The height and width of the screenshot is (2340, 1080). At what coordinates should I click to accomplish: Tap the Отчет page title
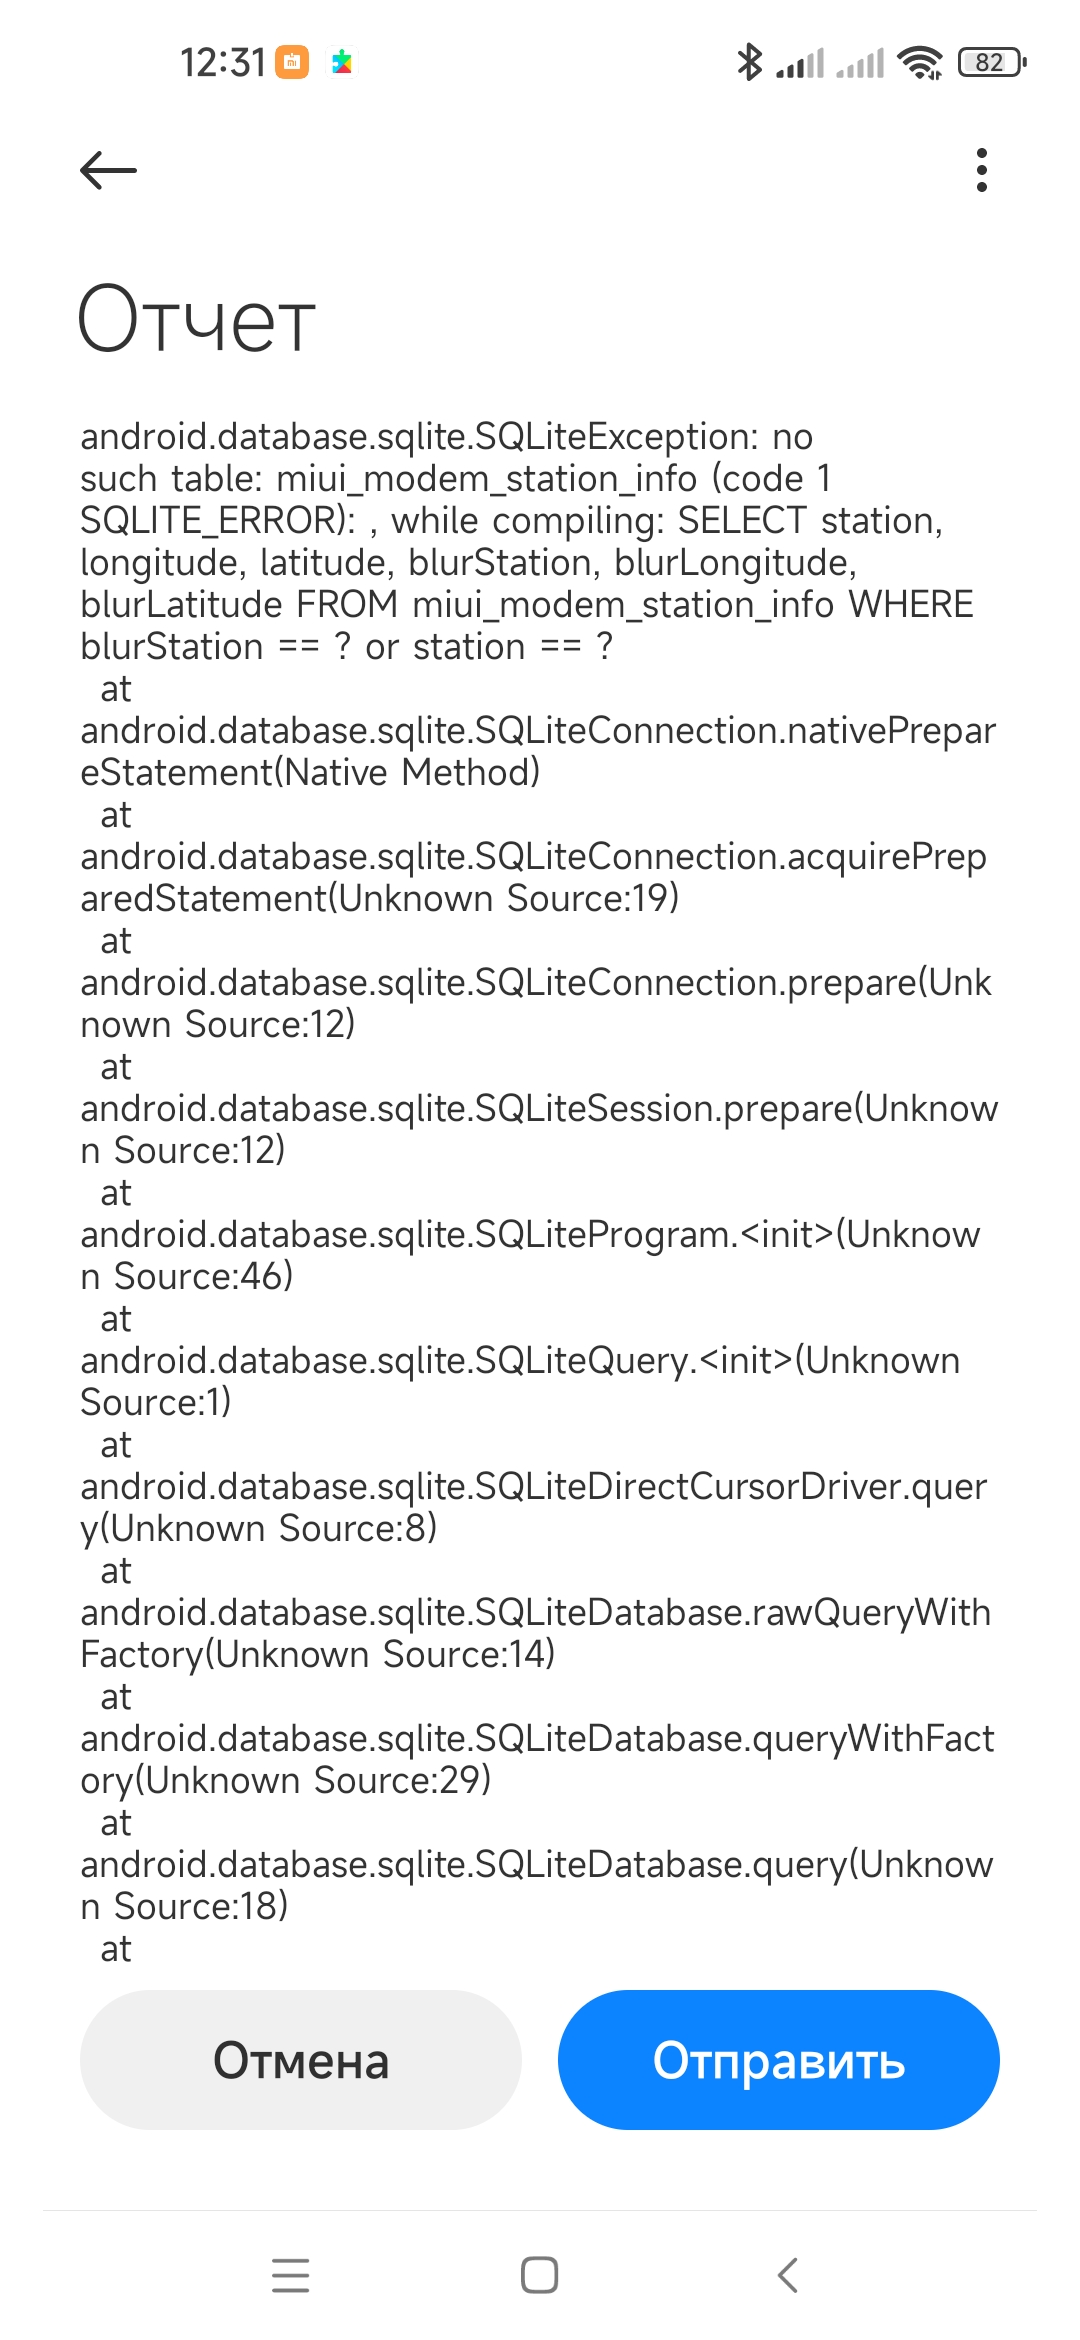(197, 320)
